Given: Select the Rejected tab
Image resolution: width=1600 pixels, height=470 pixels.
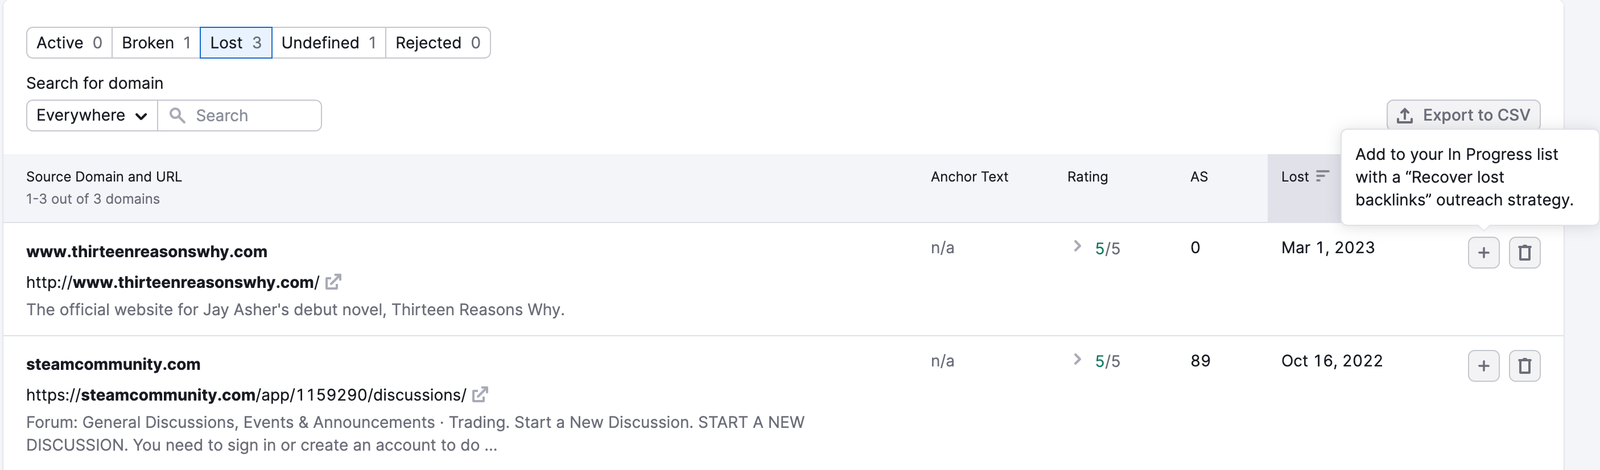Looking at the screenshot, I should pyautogui.click(x=437, y=43).
